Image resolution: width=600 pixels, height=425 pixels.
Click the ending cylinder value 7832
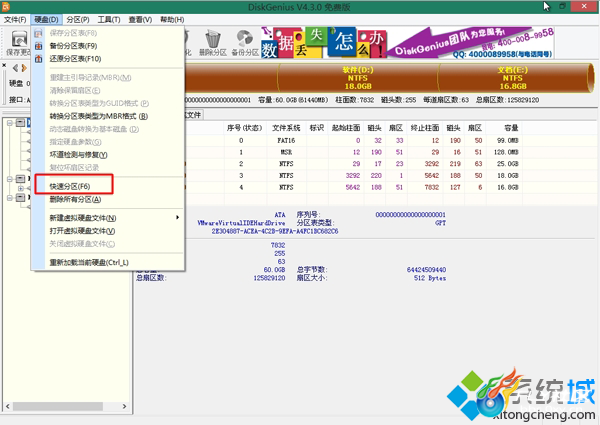click(431, 187)
